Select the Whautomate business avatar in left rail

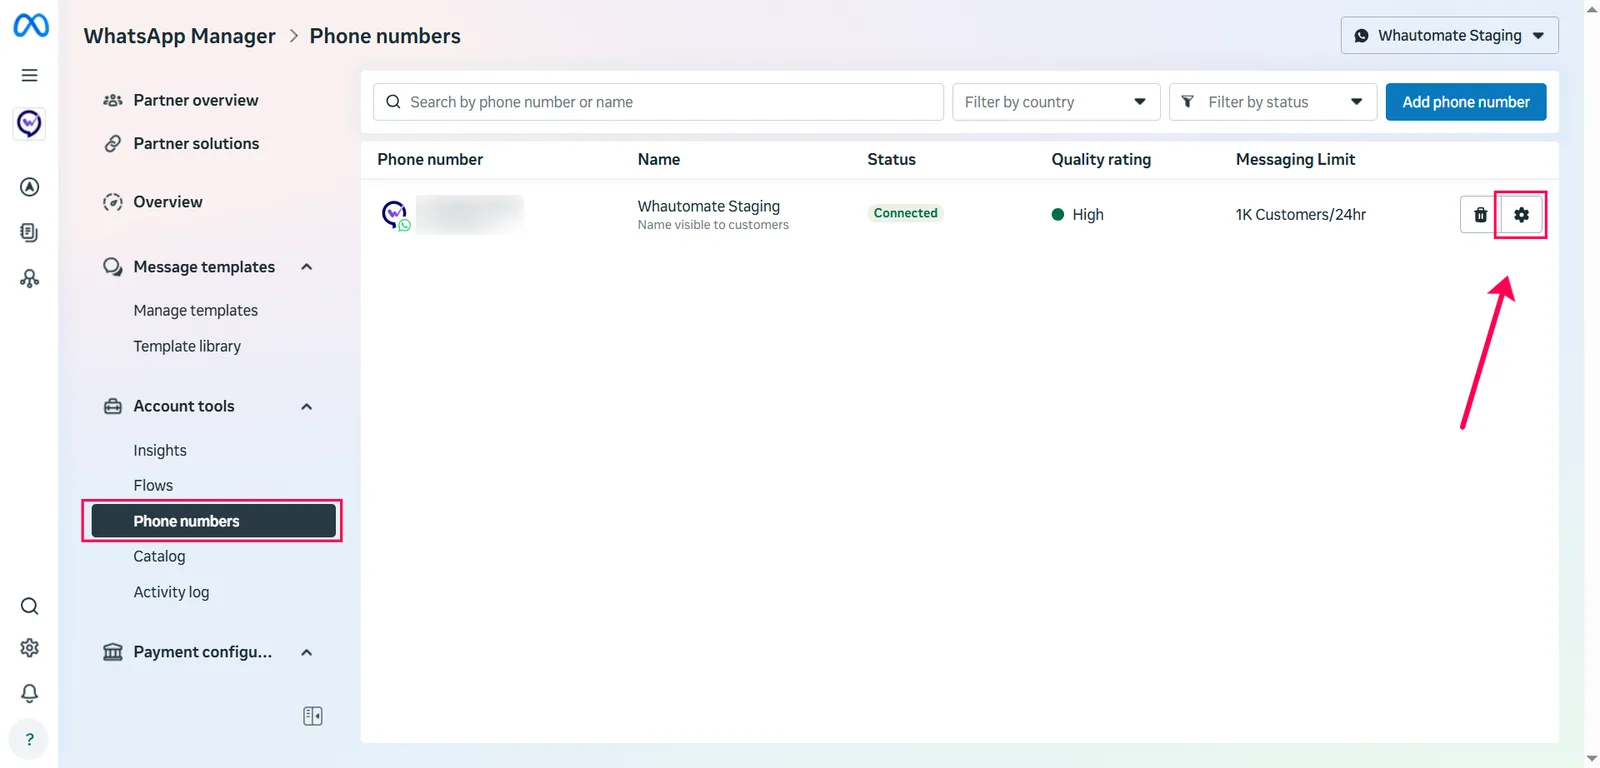[29, 123]
